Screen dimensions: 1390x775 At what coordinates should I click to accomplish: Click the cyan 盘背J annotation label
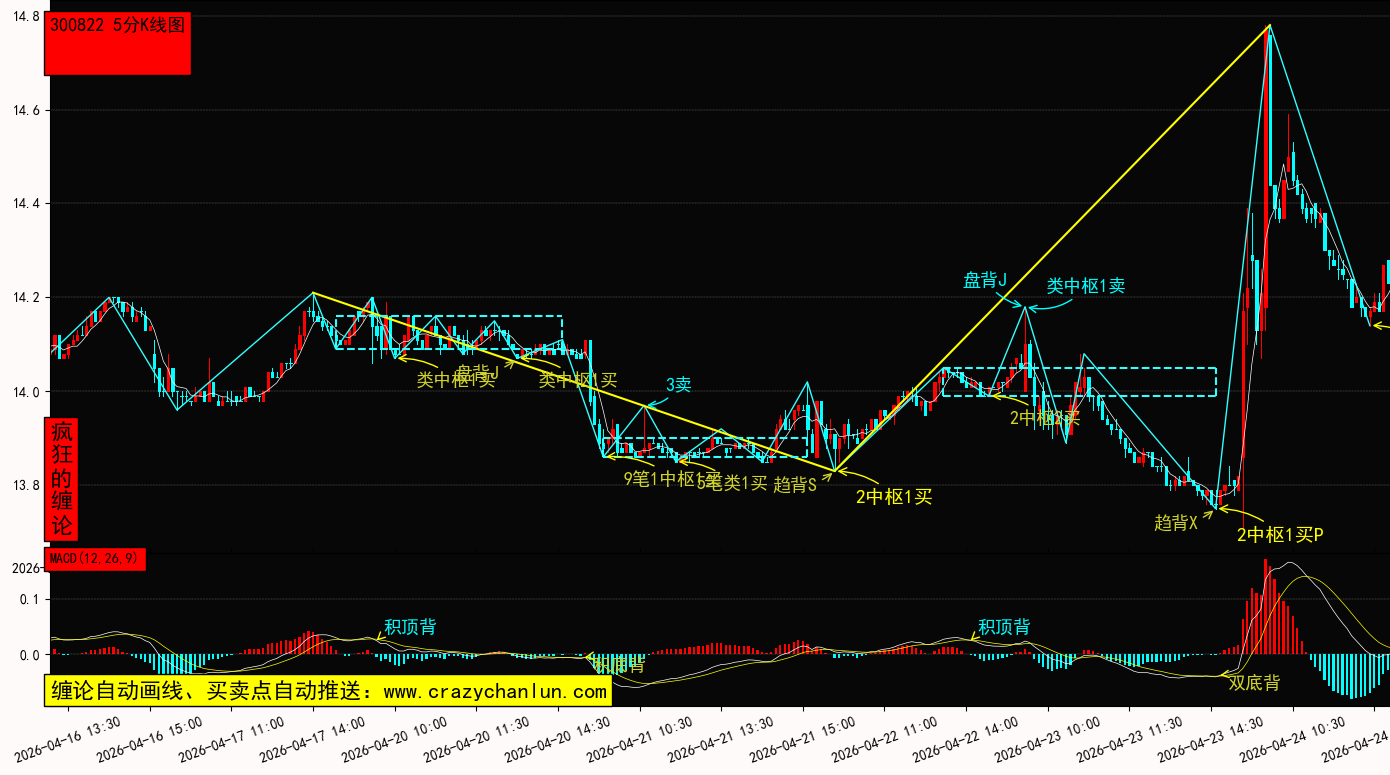point(984,280)
